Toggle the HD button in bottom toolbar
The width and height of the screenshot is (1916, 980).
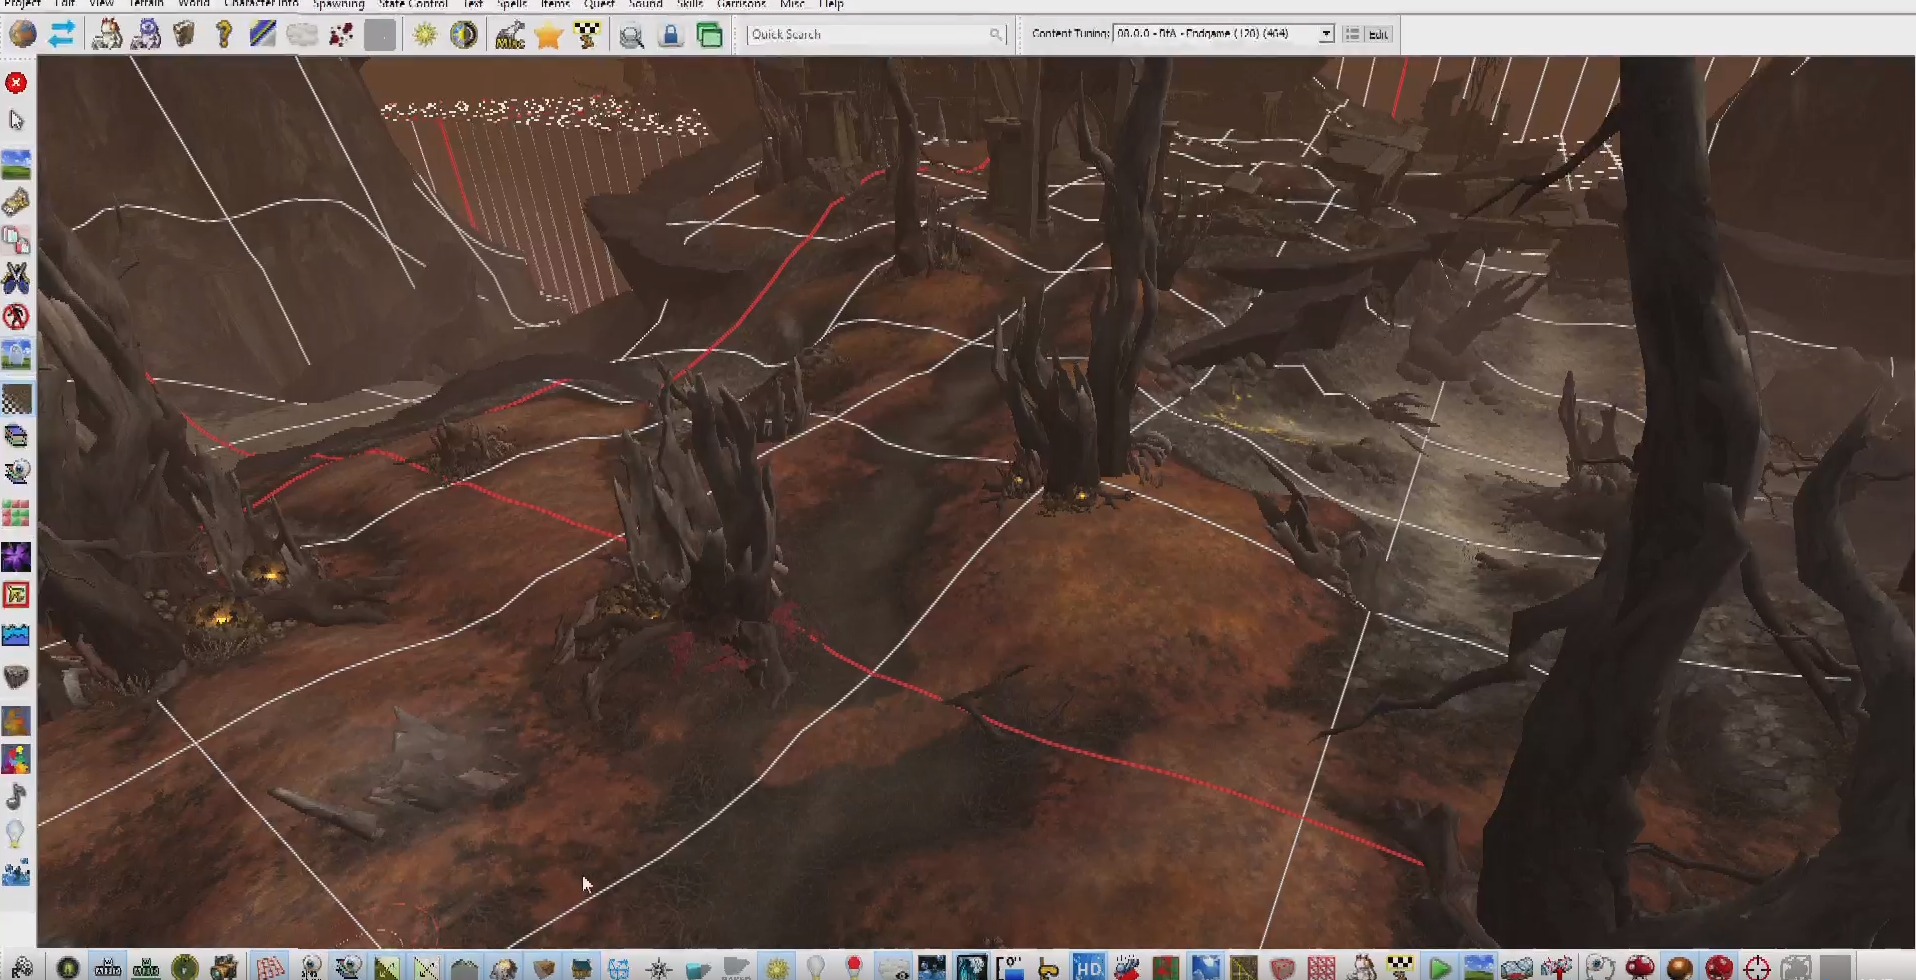pos(1088,967)
